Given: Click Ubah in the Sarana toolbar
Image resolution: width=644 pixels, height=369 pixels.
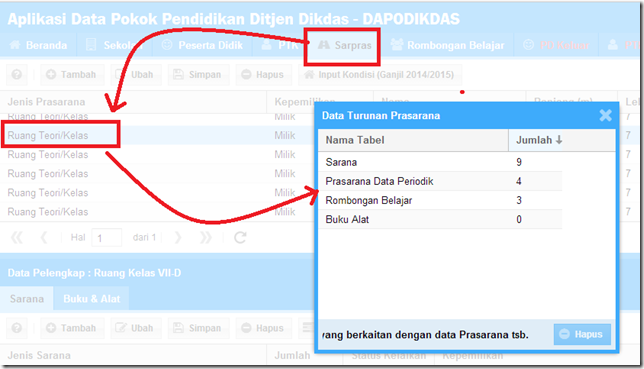Looking at the screenshot, I should pos(135,328).
